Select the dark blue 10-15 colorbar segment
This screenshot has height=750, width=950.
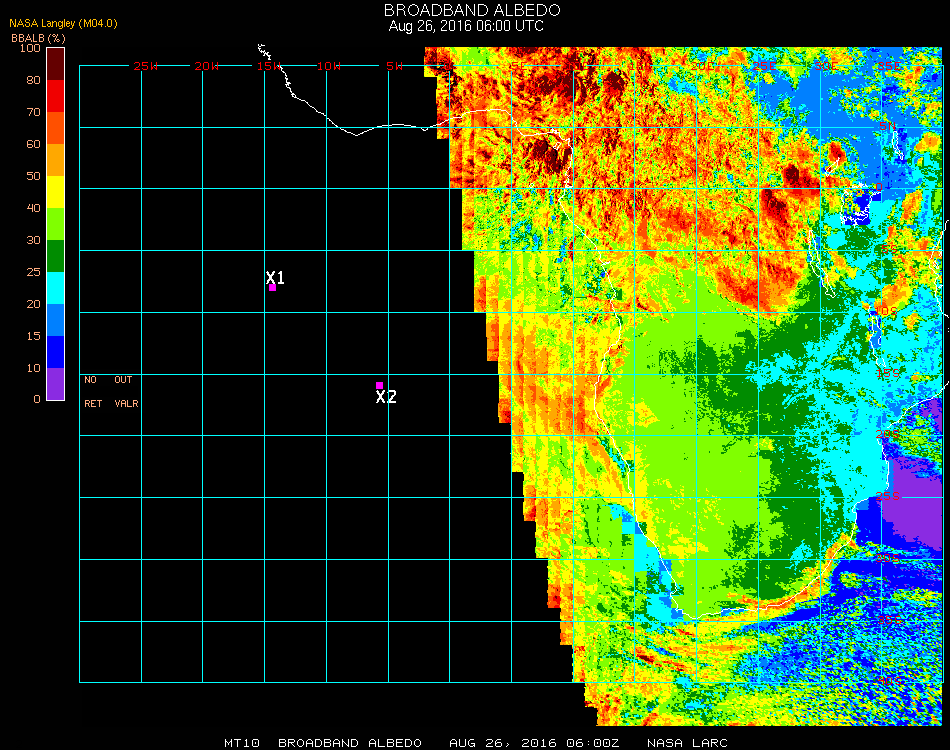point(56,352)
